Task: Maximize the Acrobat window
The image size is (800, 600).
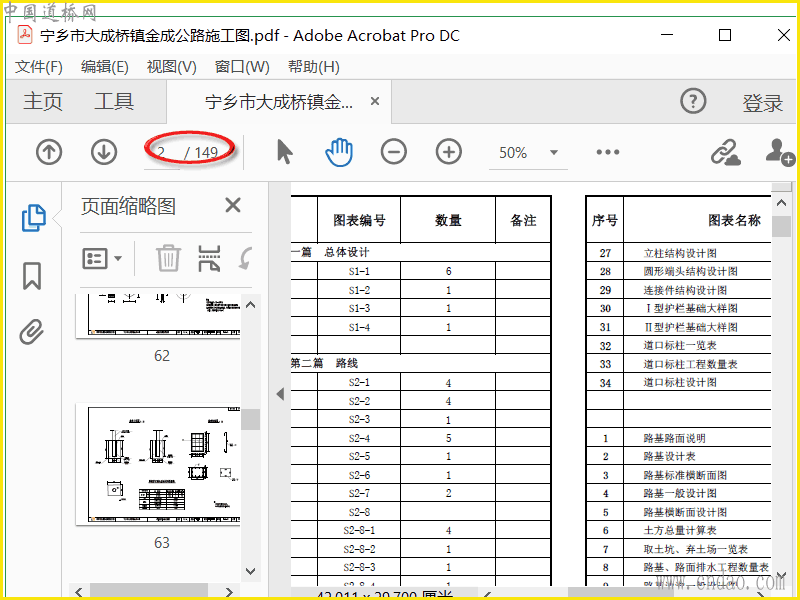Action: pyautogui.click(x=724, y=35)
